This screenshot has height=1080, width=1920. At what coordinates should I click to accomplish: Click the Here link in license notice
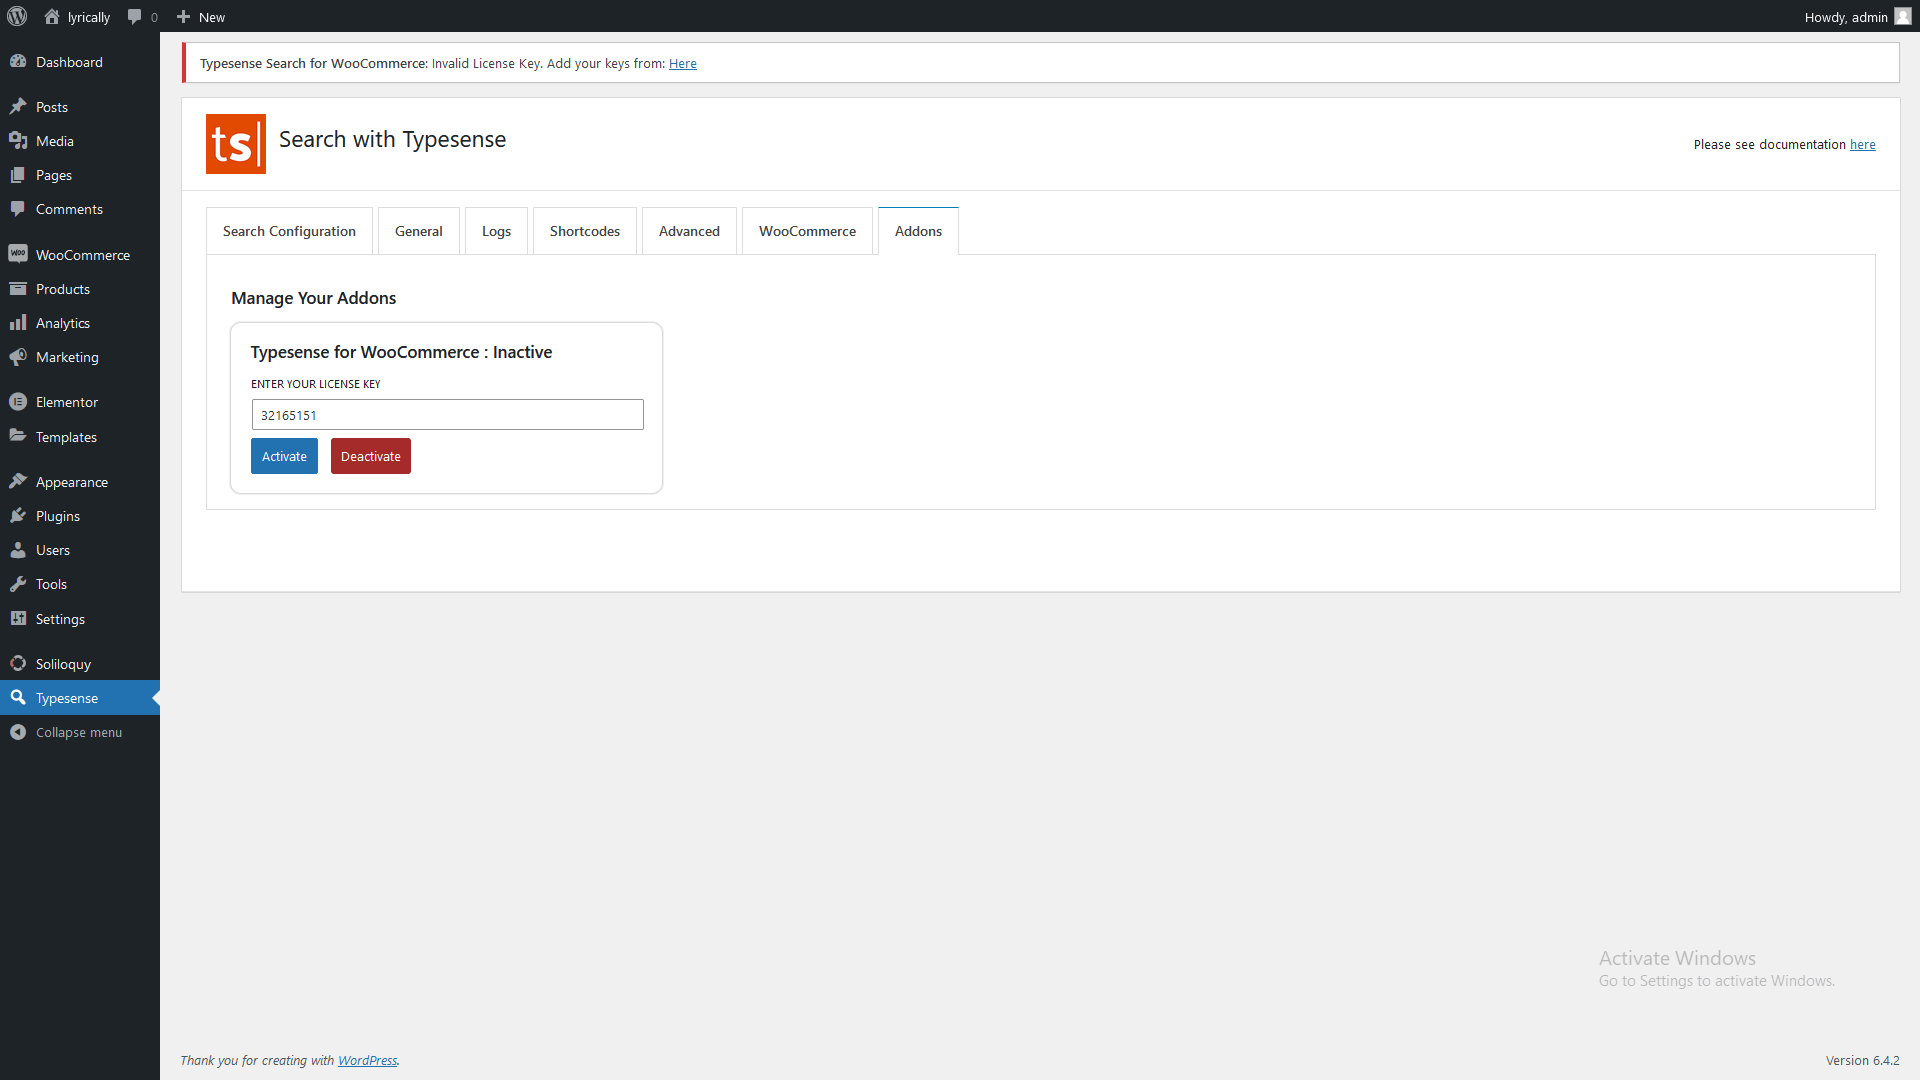(682, 64)
